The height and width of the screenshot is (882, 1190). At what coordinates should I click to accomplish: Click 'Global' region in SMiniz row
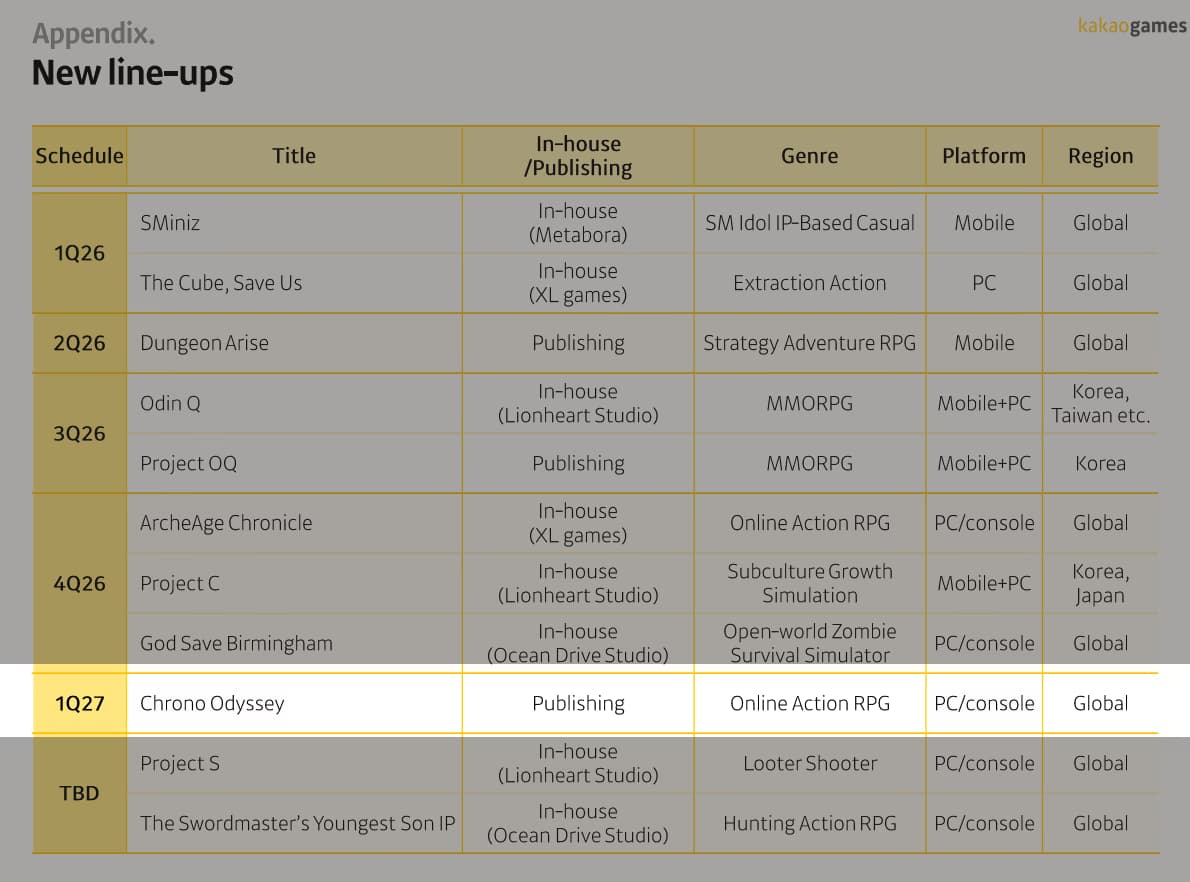[x=1100, y=223]
